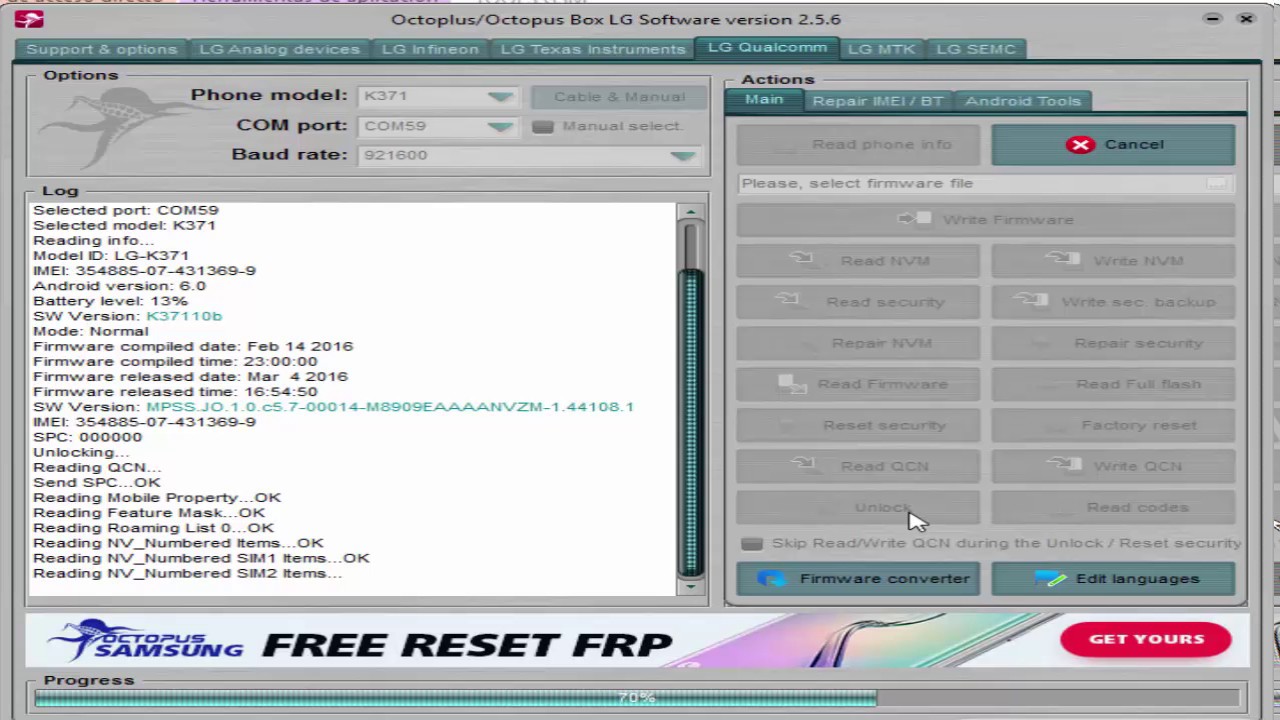Click the Firmware converter icon
Screen dimensions: 1280x720
click(771, 578)
